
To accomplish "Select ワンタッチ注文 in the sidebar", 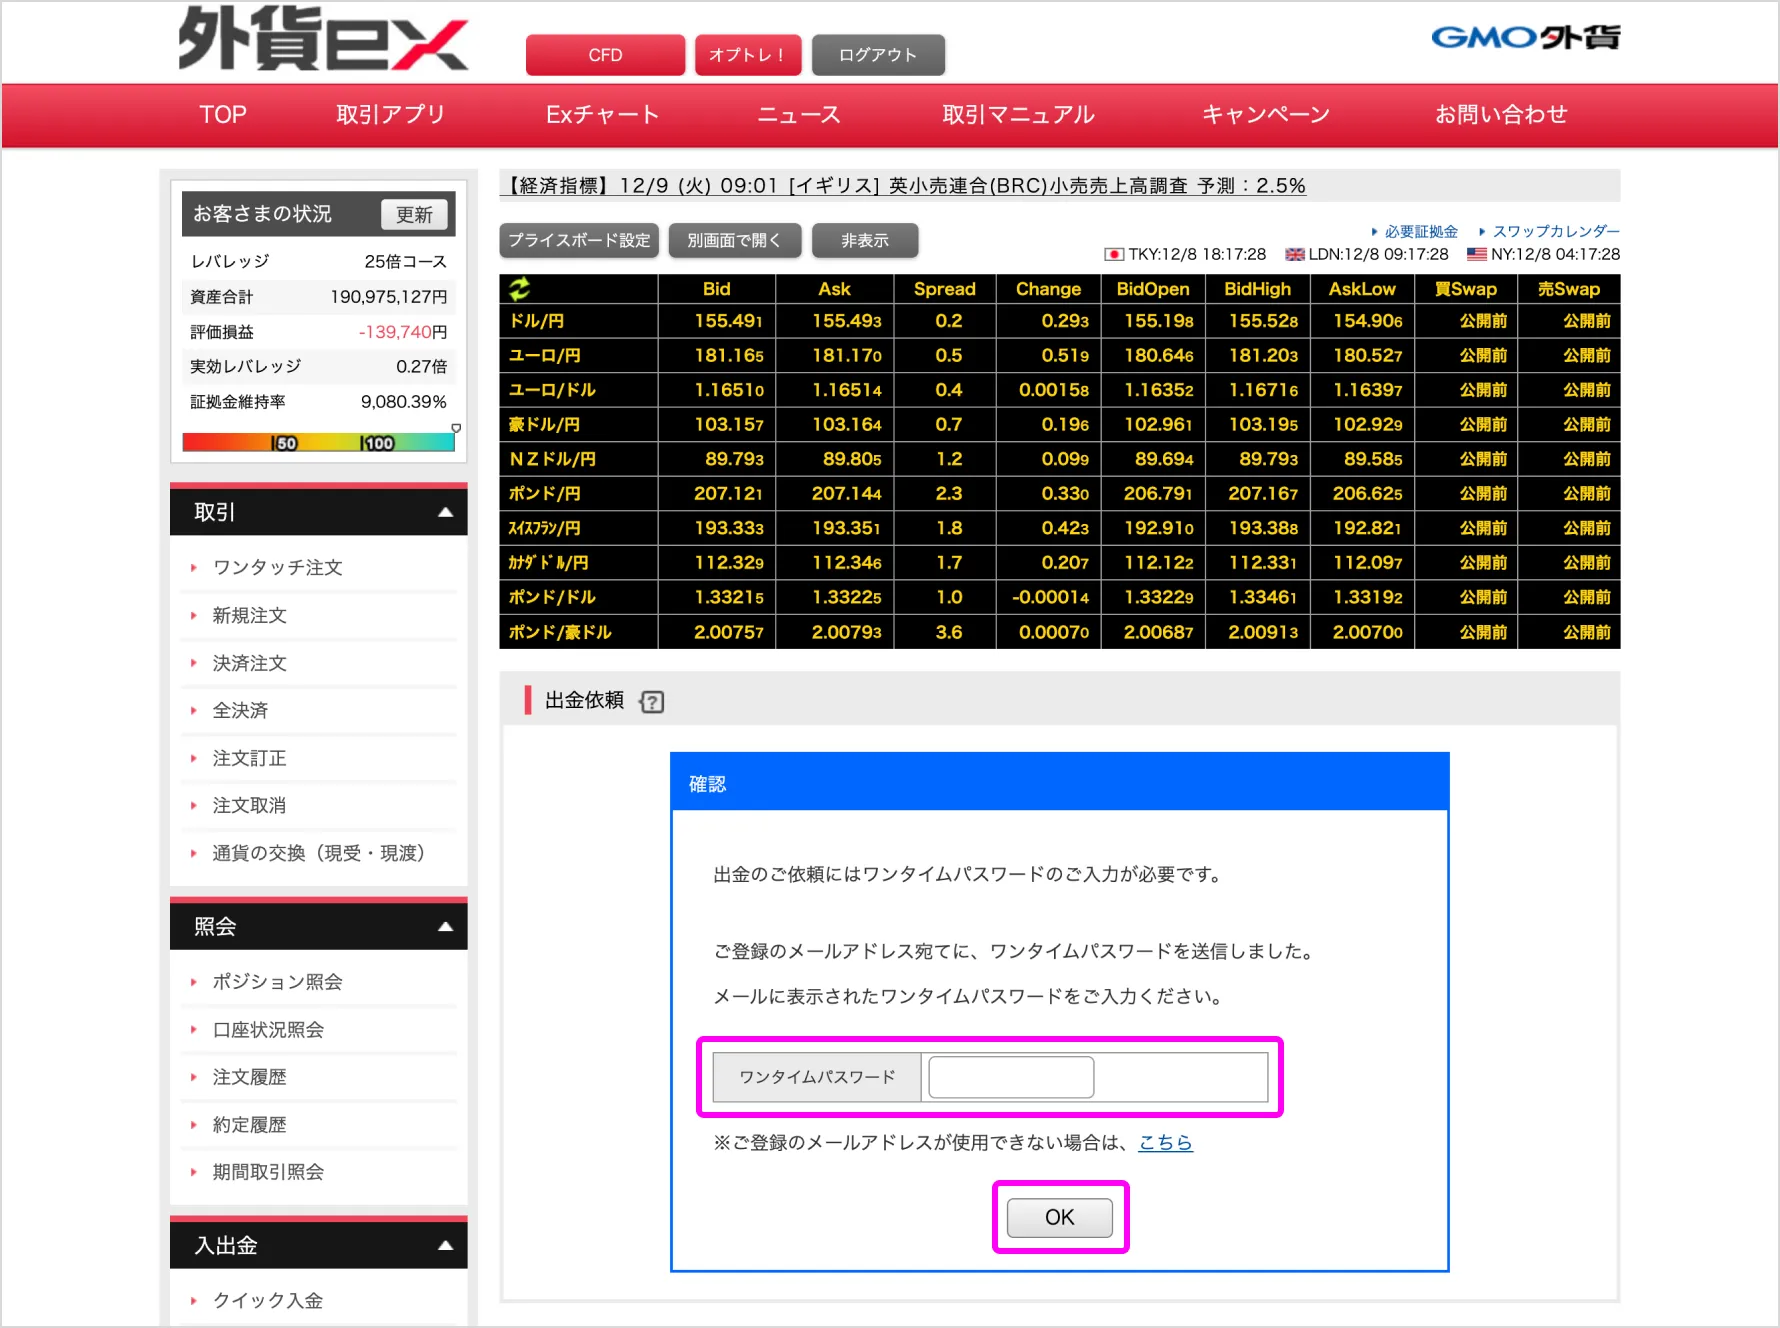I will (x=277, y=568).
